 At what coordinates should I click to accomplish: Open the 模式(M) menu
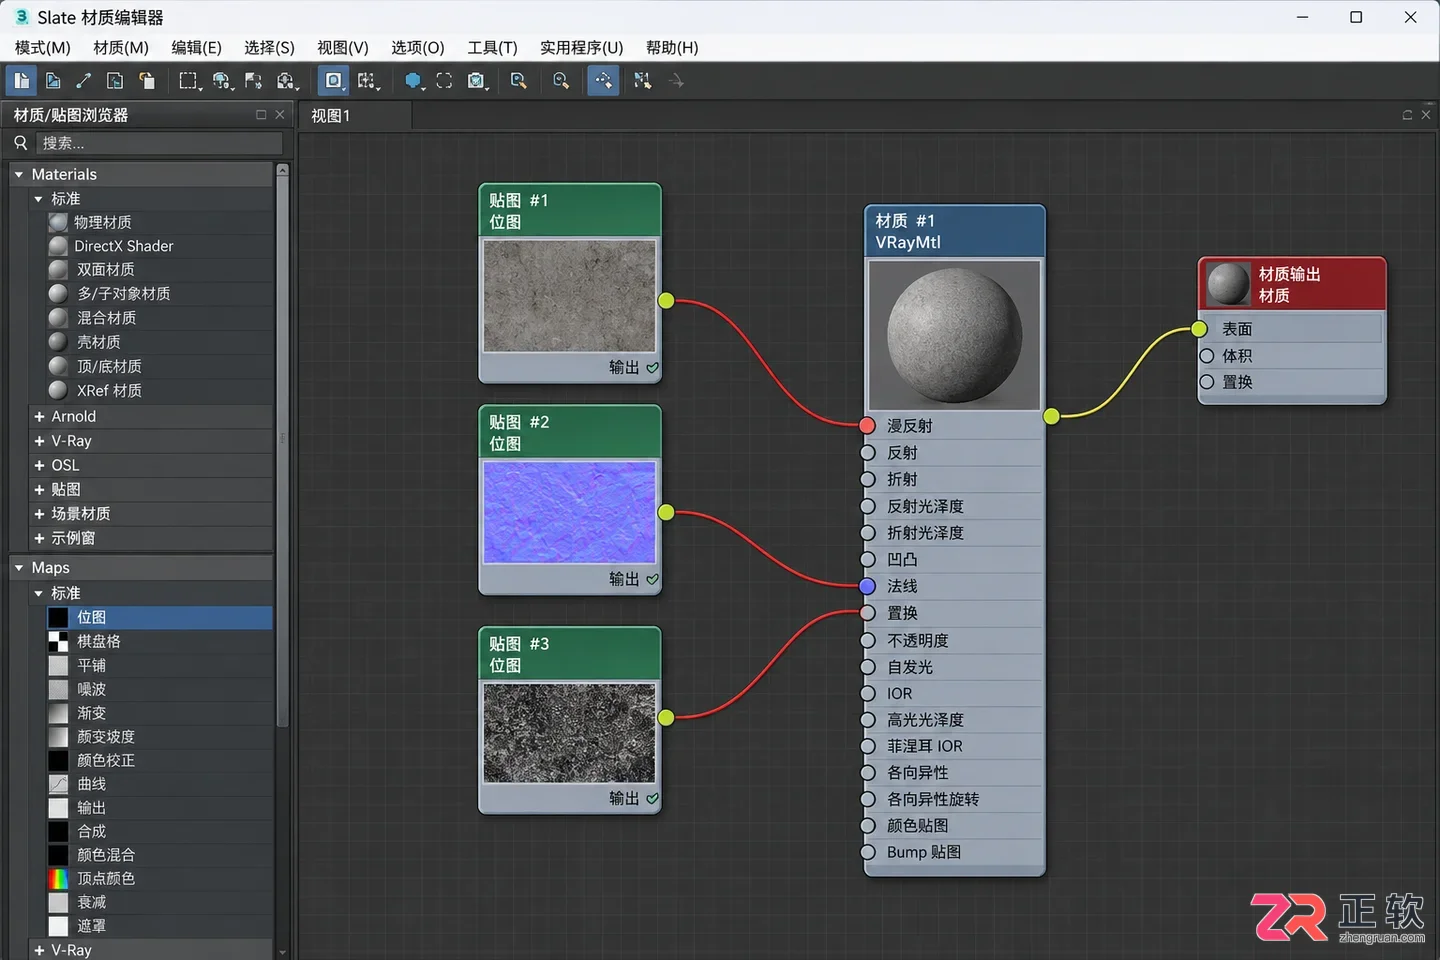tap(43, 48)
